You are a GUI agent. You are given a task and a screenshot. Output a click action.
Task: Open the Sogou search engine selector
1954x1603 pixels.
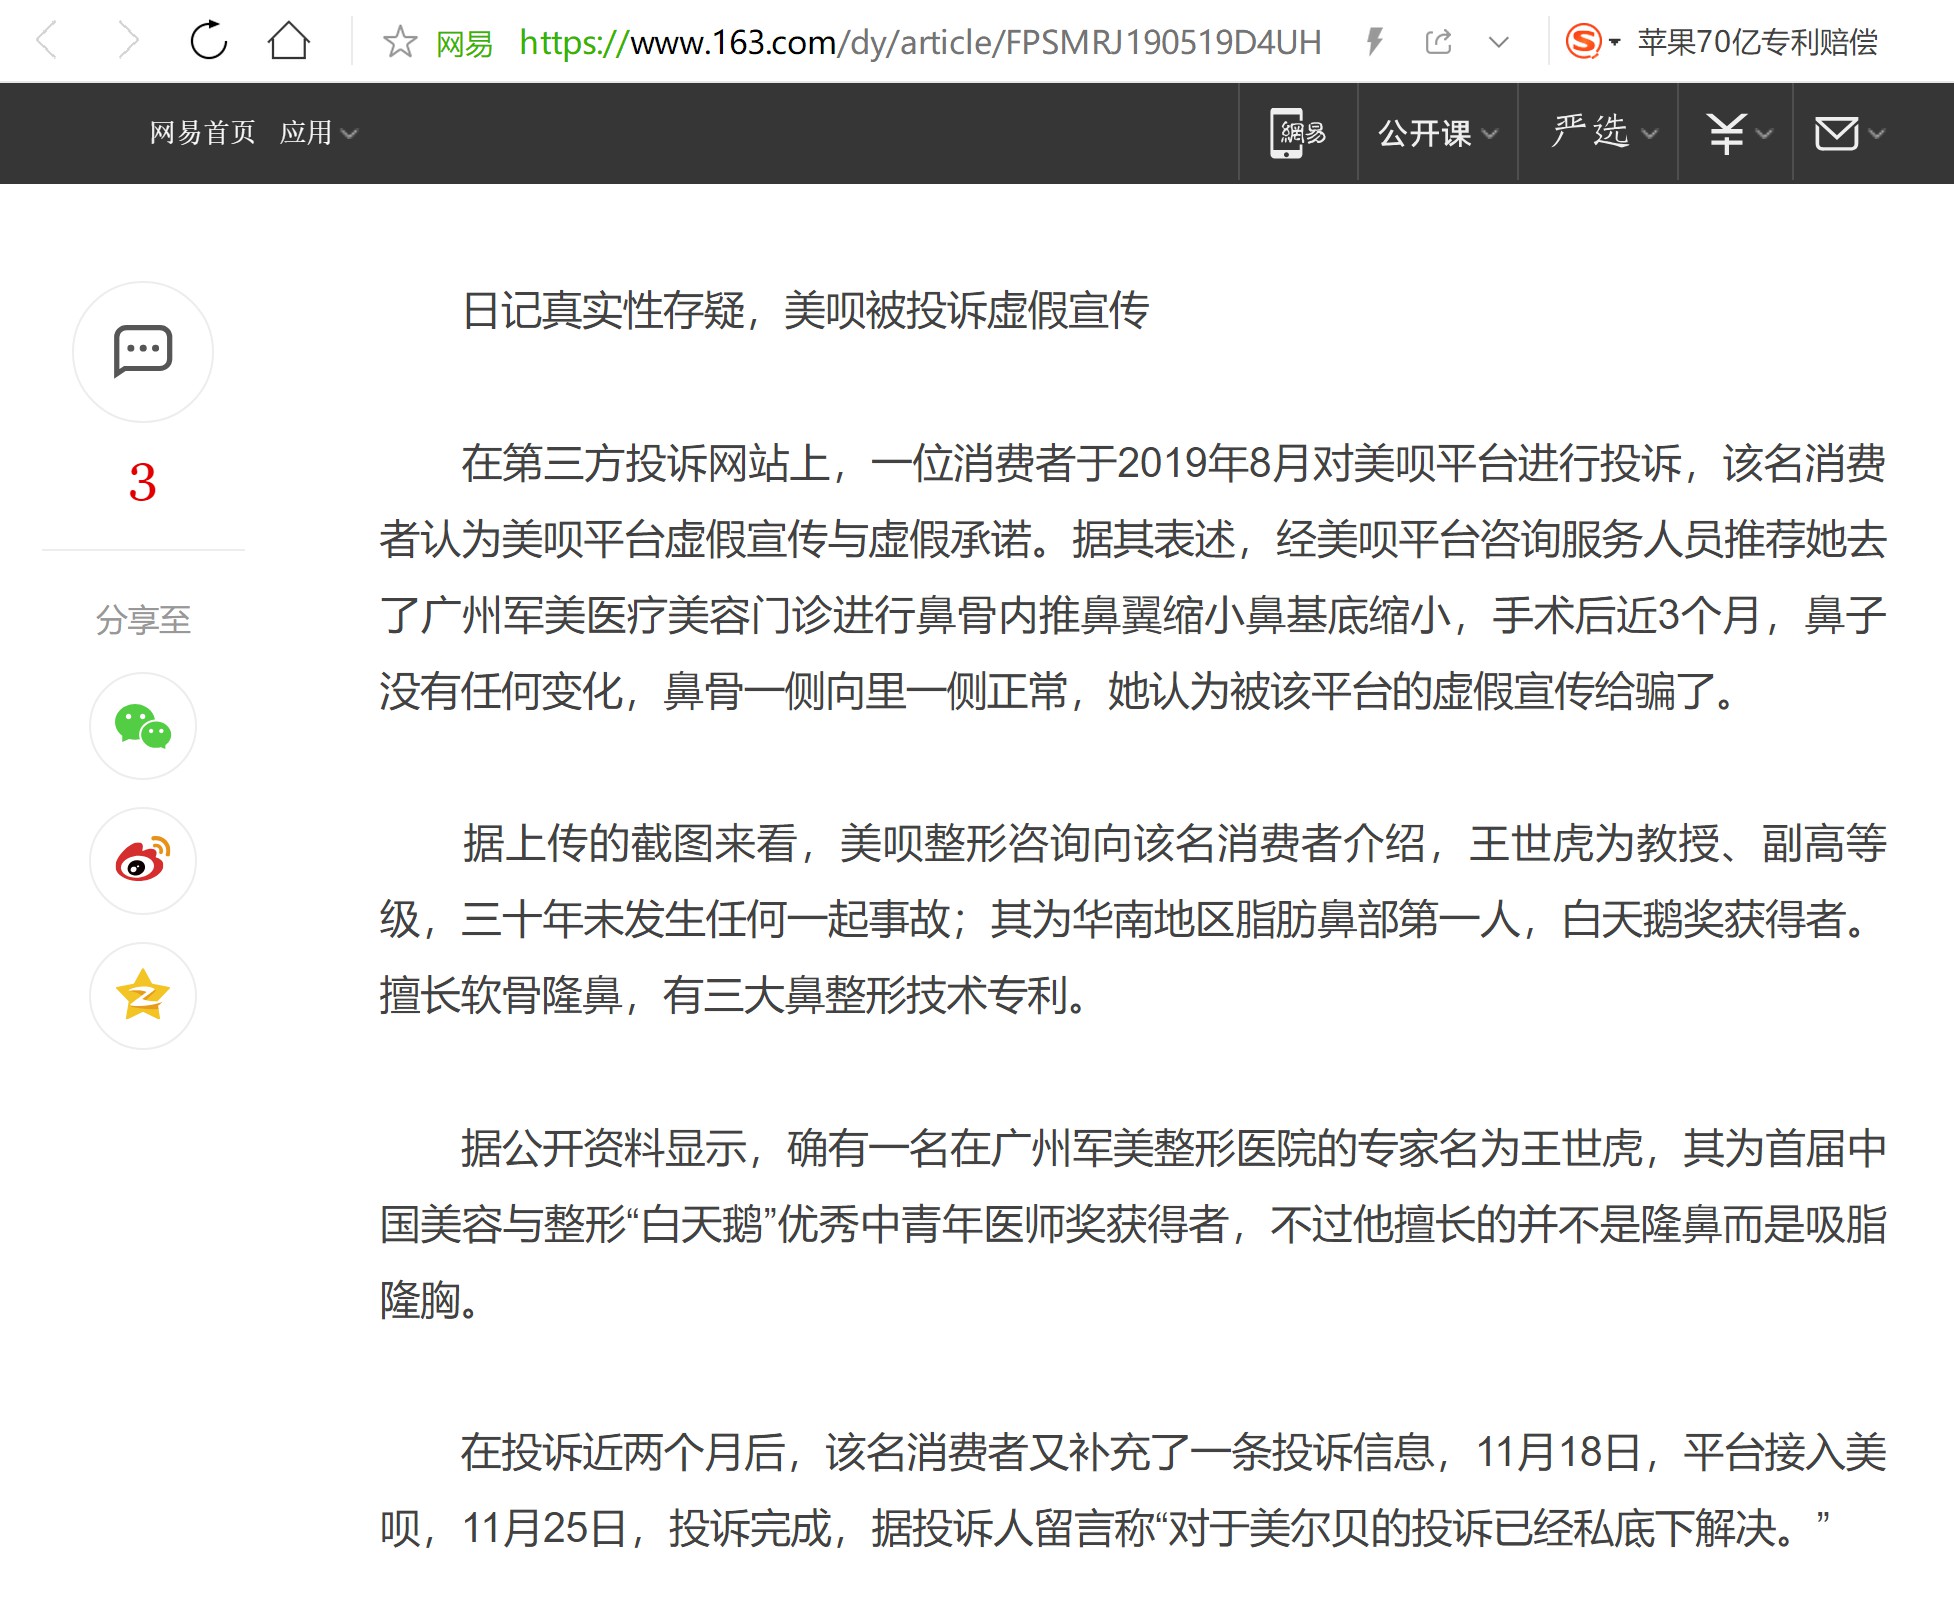click(x=1592, y=42)
